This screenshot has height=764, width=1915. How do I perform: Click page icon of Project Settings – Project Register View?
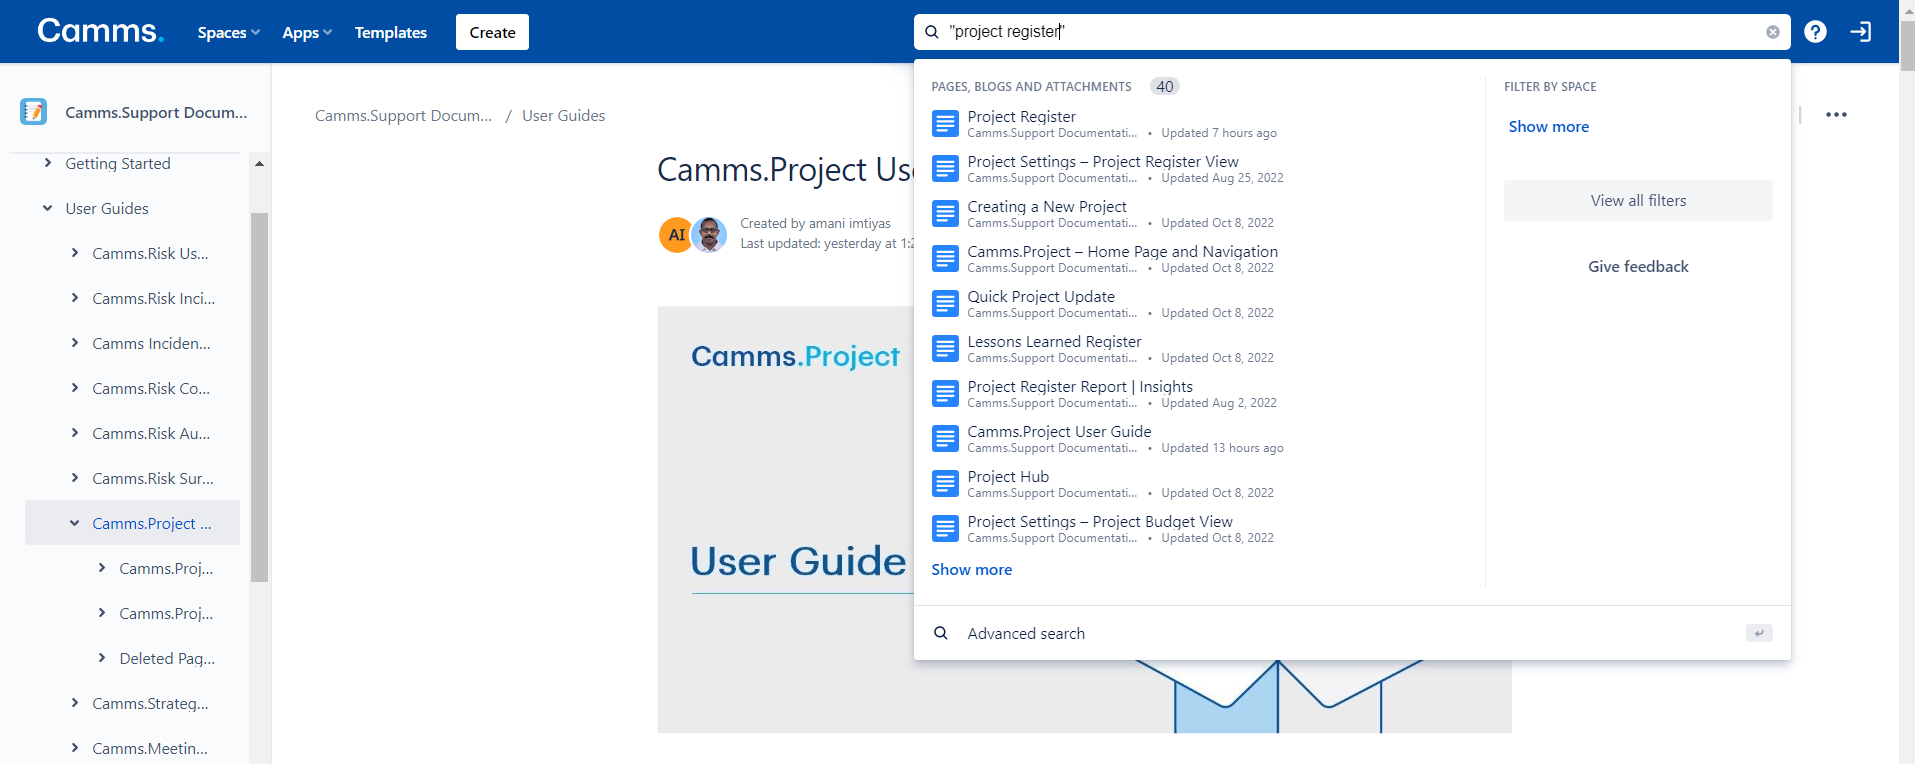(945, 168)
